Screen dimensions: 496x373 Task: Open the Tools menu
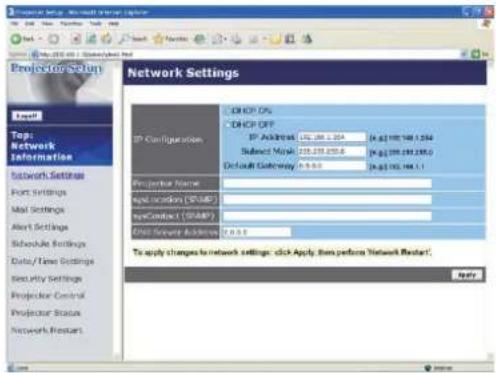(96, 24)
